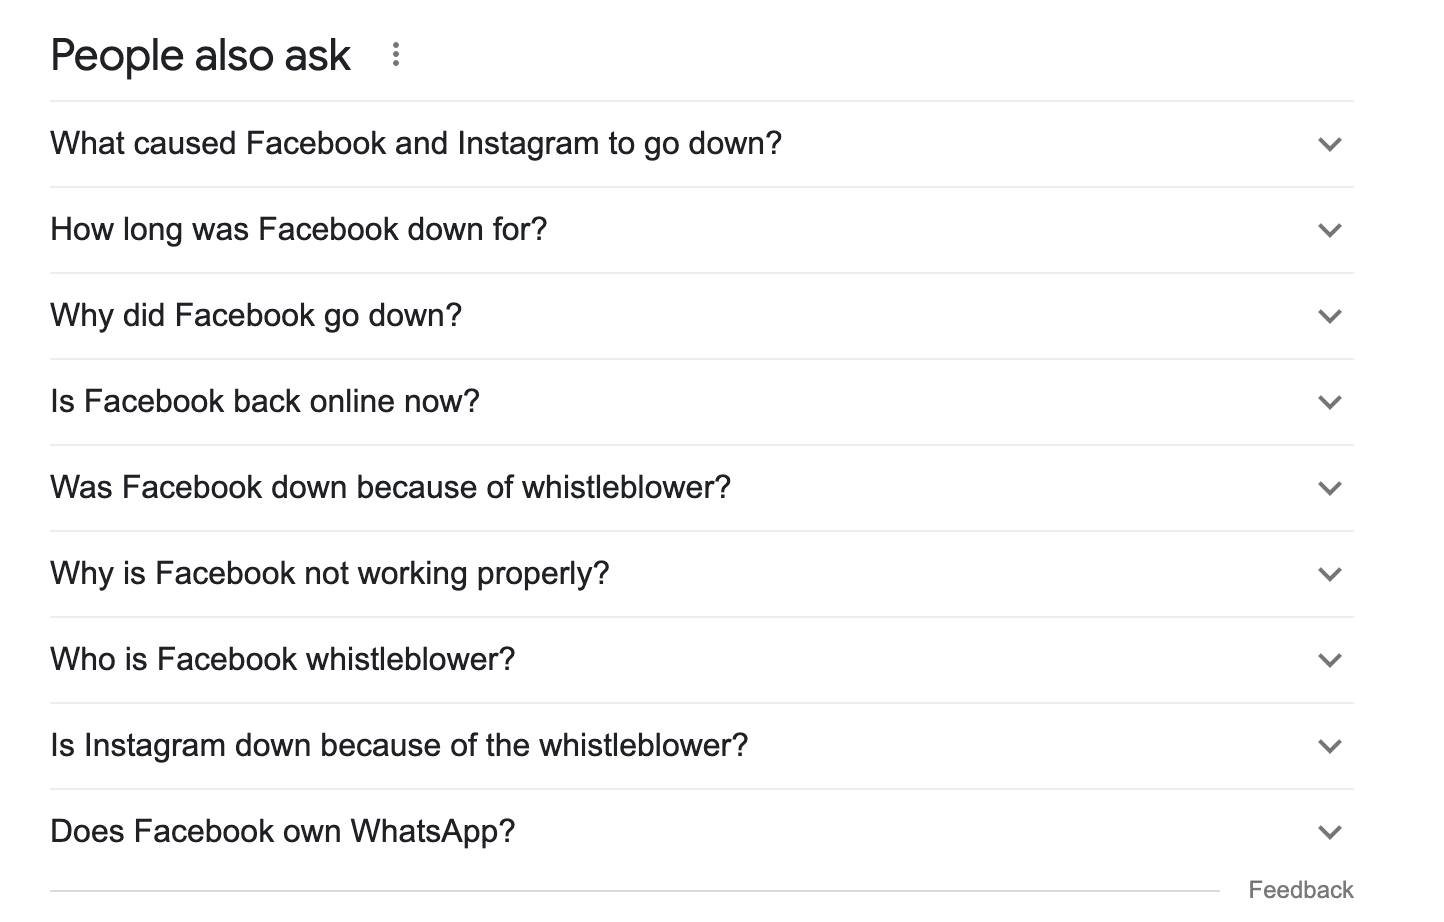Open the question 'How long was Facebook down for?'
This screenshot has width=1444, height=922.
[299, 230]
